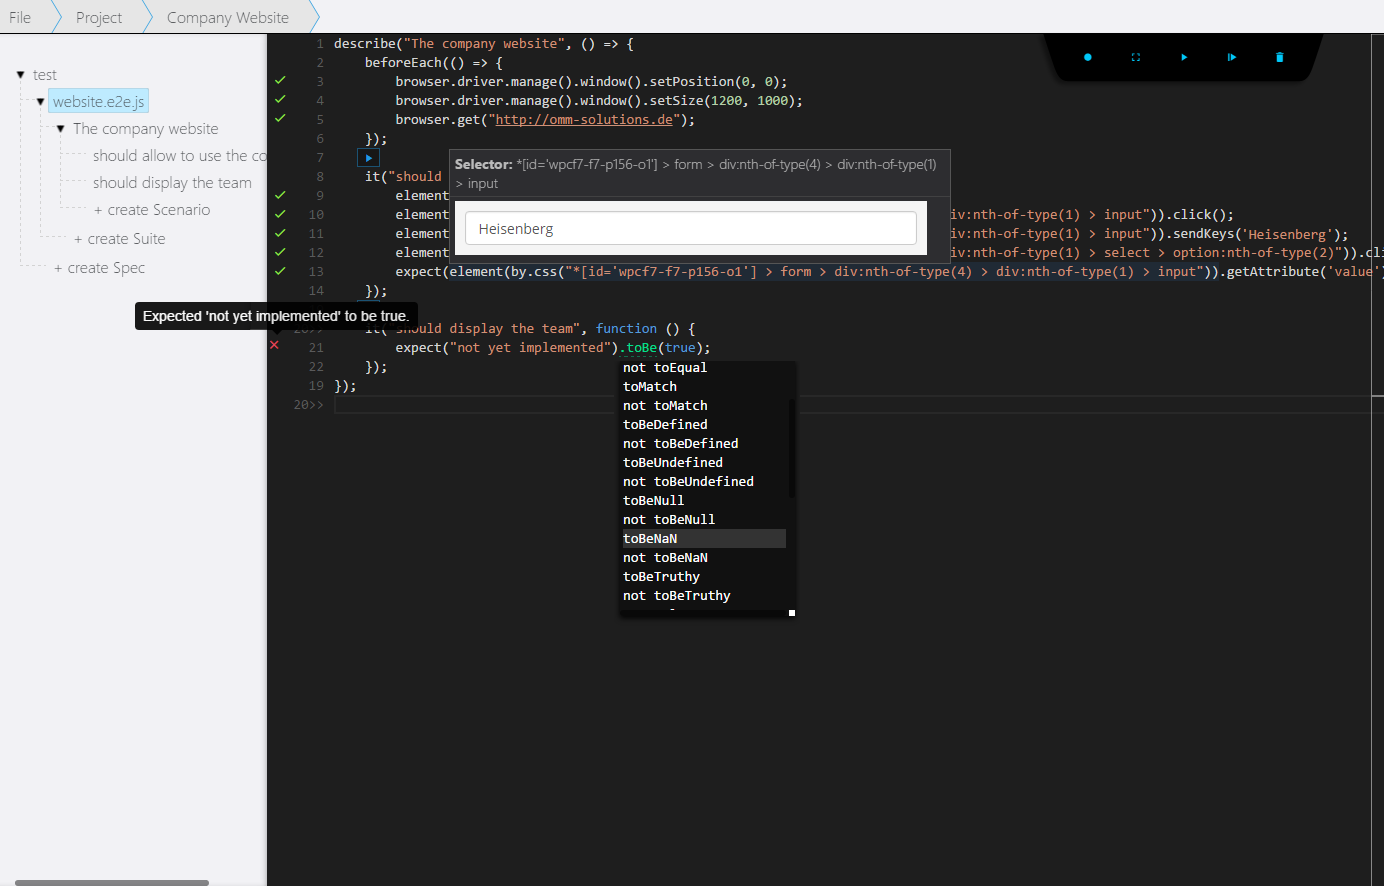
Task: Open the Company Website breadcrumb item
Action: pyautogui.click(x=228, y=17)
